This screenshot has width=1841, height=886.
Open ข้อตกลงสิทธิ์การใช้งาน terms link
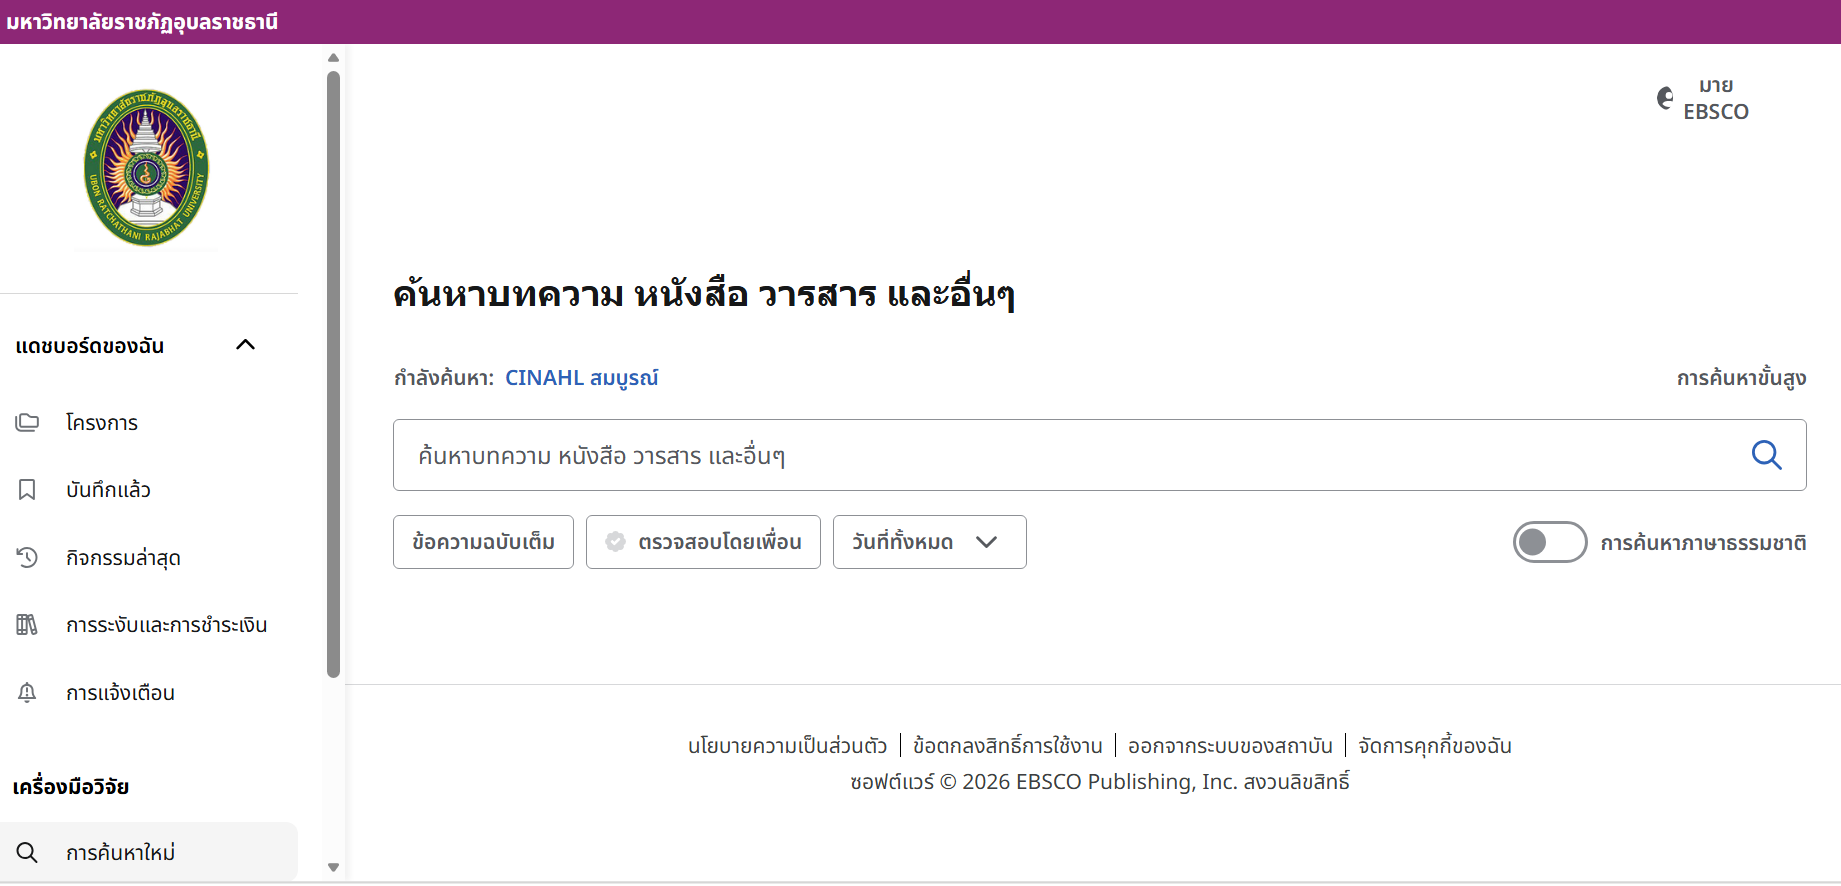click(1007, 746)
